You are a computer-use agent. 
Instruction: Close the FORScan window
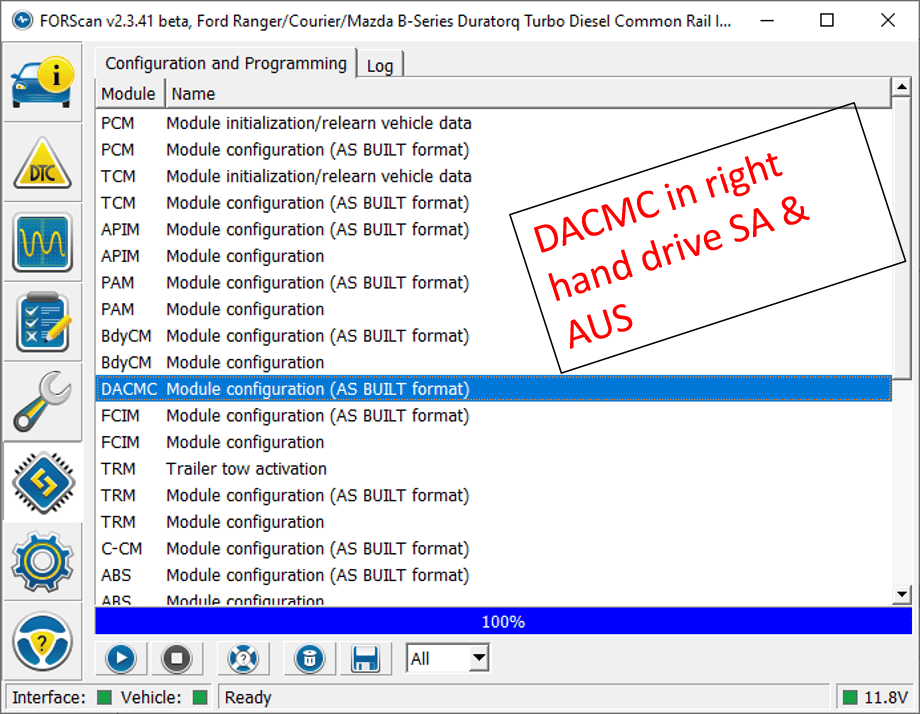888,21
